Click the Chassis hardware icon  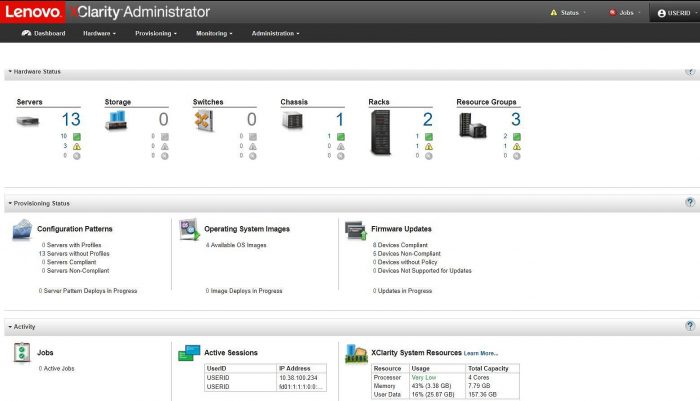[x=292, y=121]
